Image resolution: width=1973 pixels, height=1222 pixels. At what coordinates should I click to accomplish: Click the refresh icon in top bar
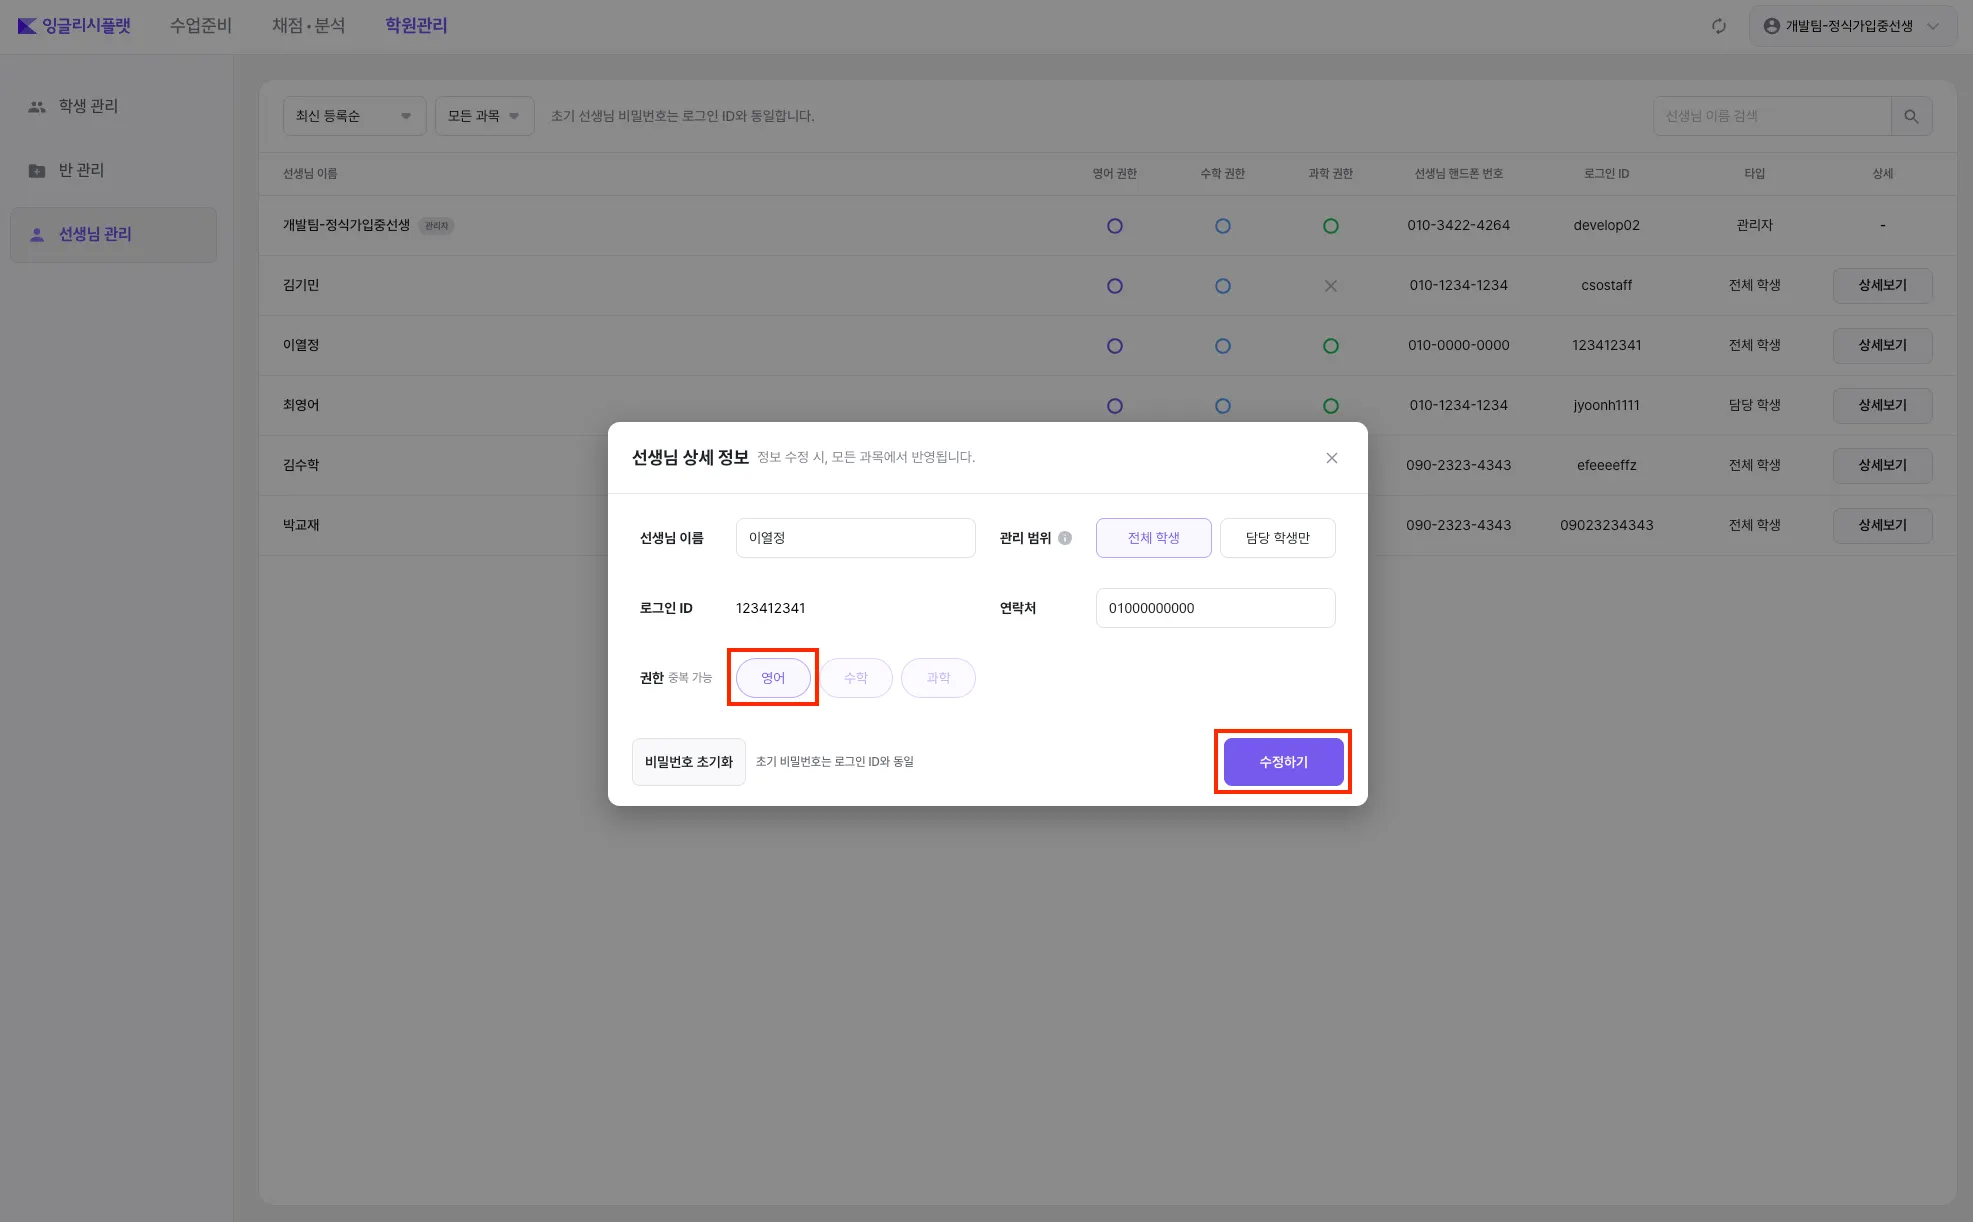pos(1718,26)
